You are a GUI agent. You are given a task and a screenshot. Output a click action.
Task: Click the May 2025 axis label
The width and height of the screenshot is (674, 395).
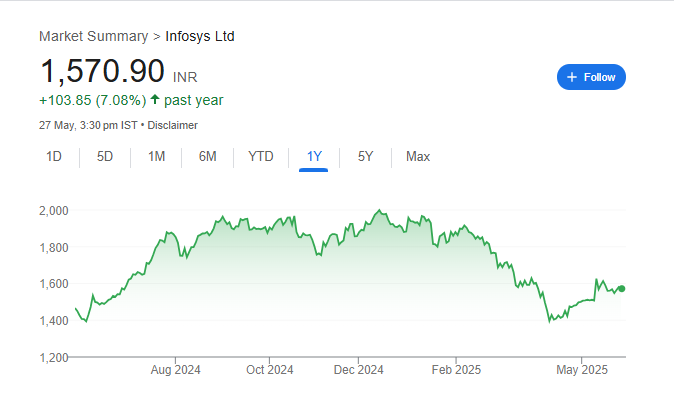pos(582,370)
